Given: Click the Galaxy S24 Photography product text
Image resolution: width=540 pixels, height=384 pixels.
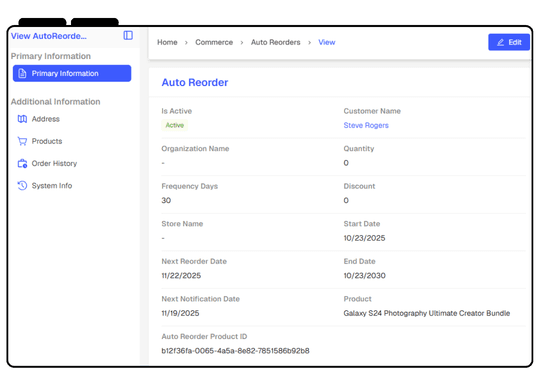Looking at the screenshot, I should tap(427, 313).
